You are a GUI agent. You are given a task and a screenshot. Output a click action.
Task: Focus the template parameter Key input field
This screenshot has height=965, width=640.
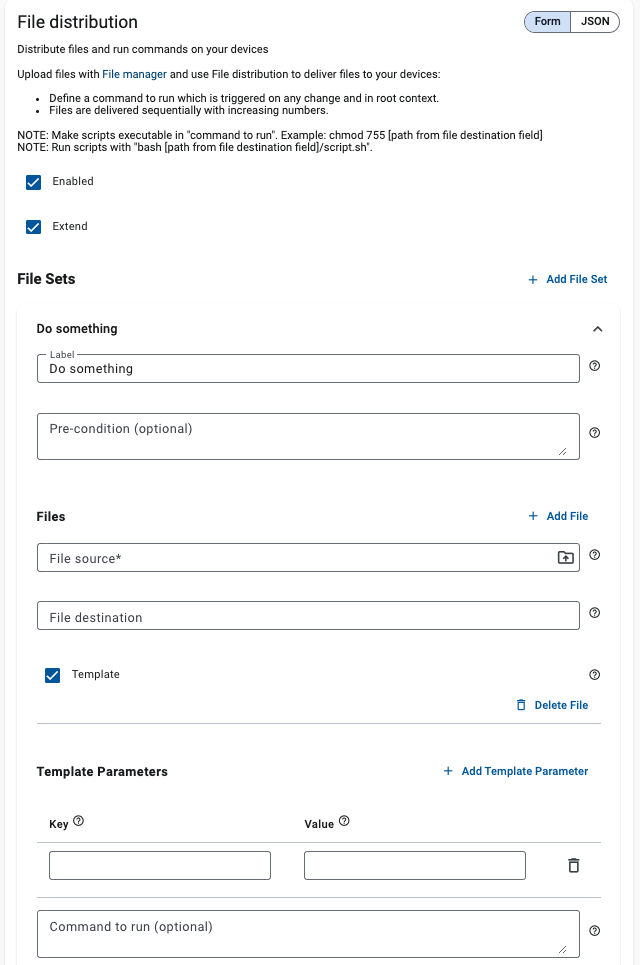pyautogui.click(x=160, y=866)
